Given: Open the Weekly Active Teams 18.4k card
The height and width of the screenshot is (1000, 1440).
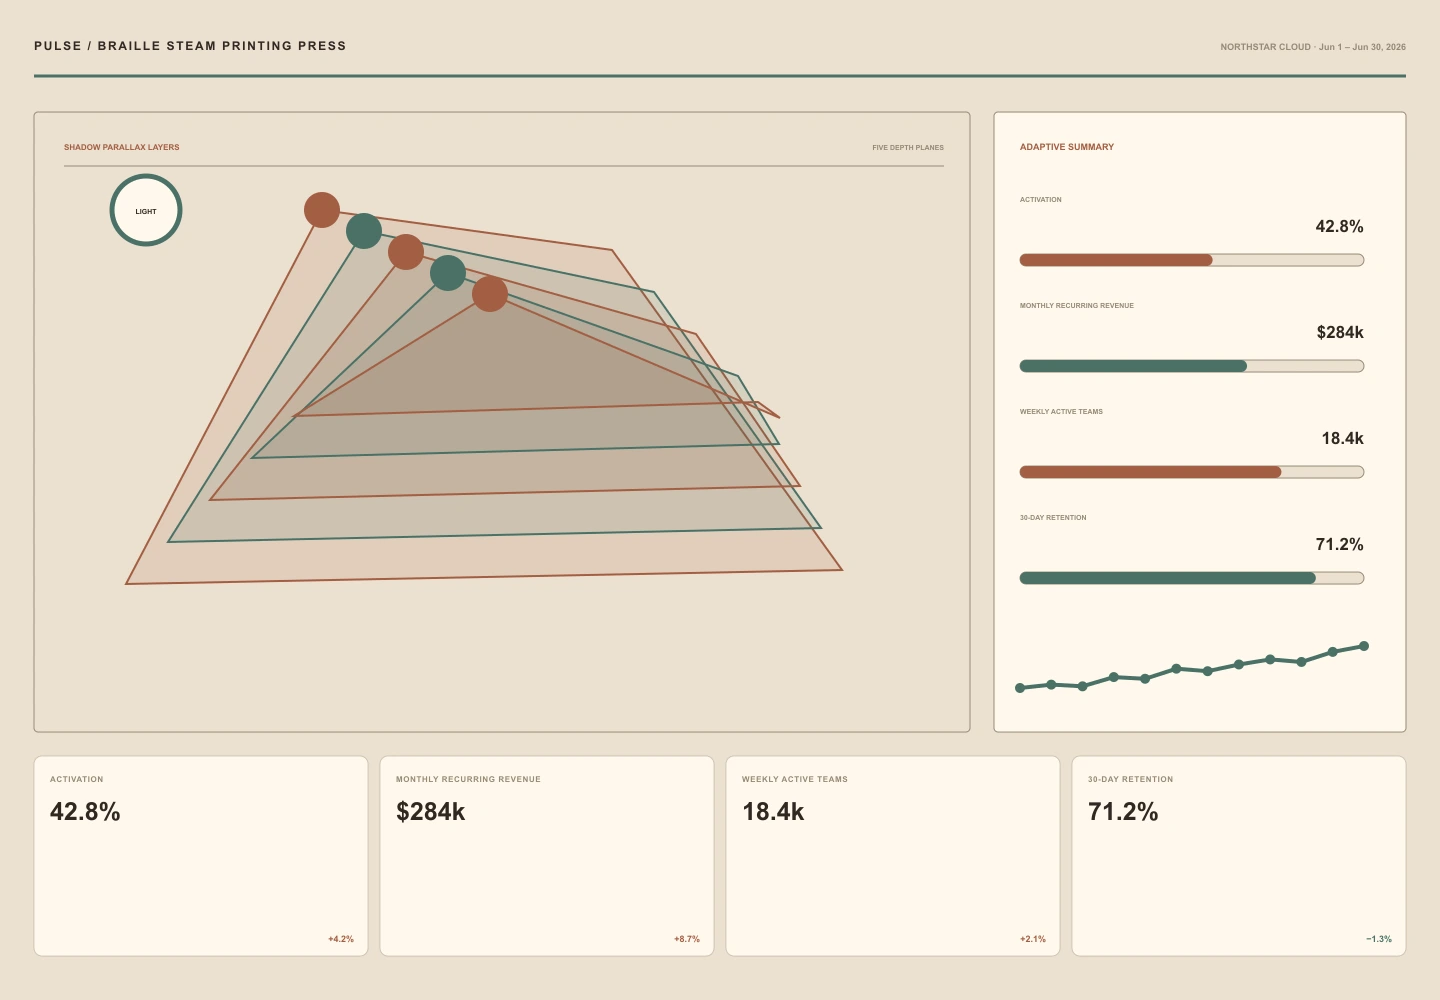Looking at the screenshot, I should point(893,856).
